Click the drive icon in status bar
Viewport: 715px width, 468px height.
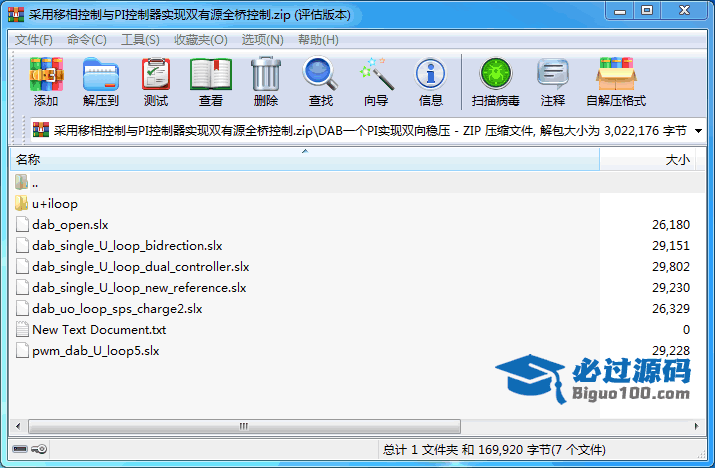[x=20, y=449]
